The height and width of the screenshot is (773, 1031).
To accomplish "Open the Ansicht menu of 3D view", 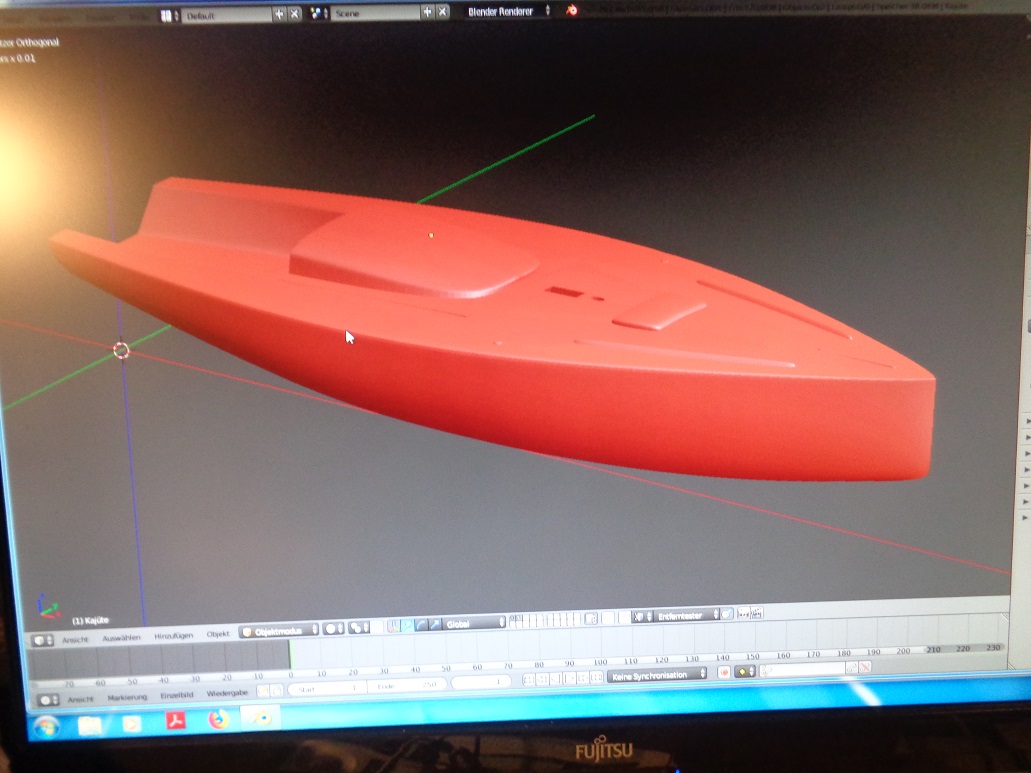I will (x=75, y=640).
